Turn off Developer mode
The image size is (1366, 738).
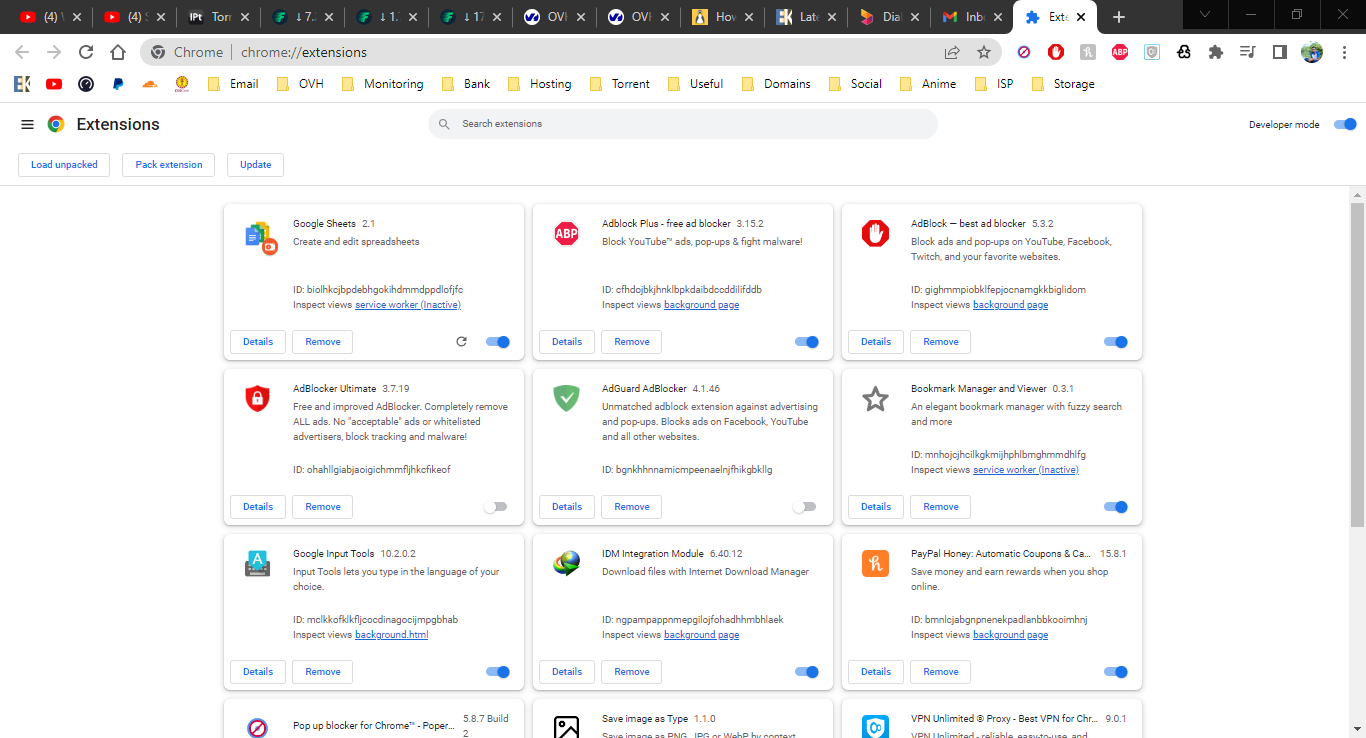tap(1345, 124)
